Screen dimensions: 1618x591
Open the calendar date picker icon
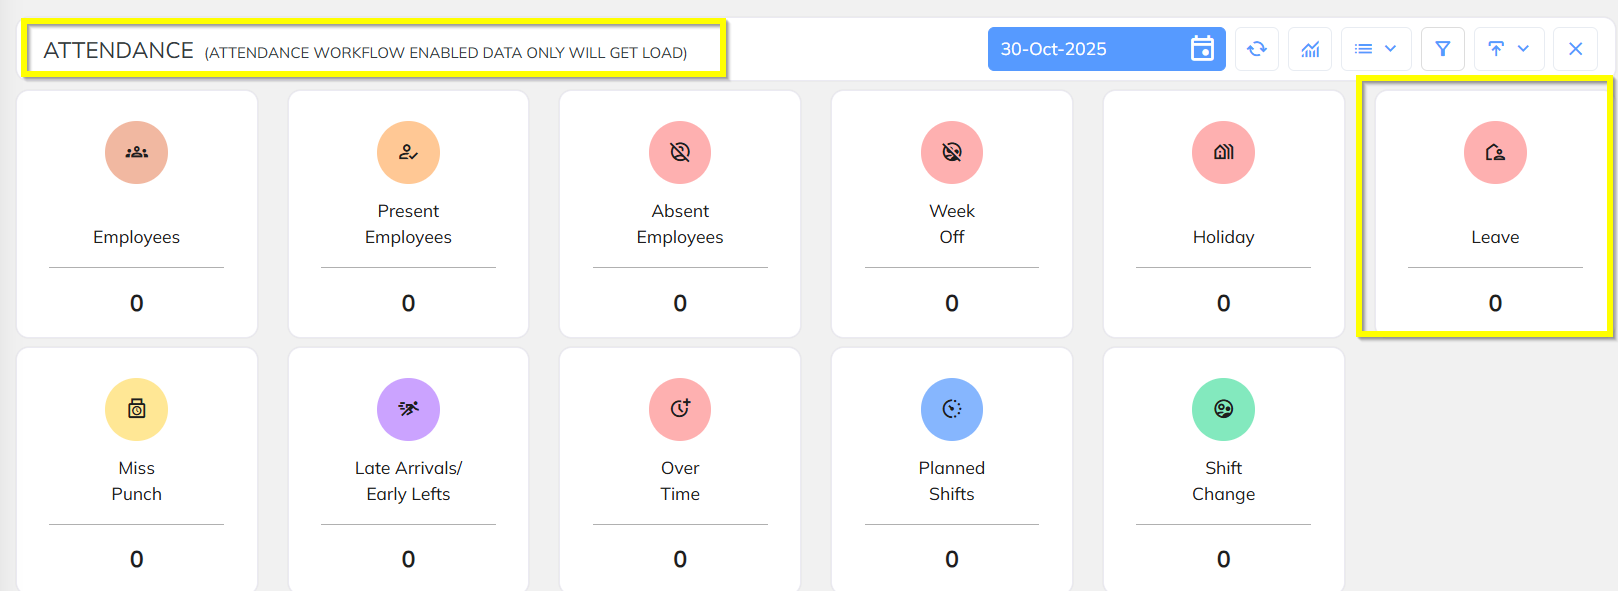point(1202,49)
